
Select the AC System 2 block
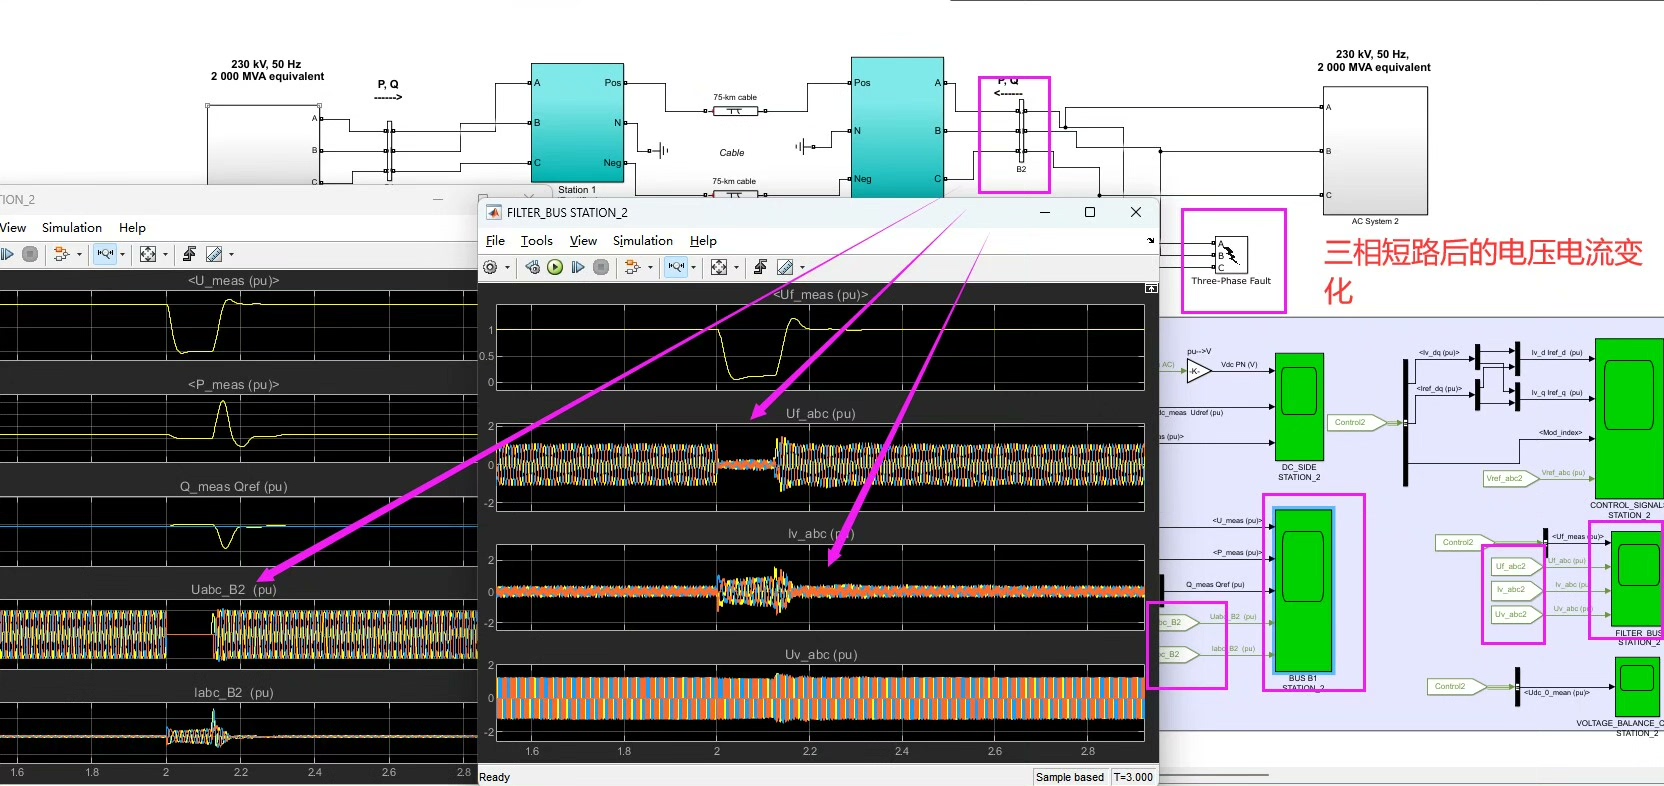click(1375, 151)
